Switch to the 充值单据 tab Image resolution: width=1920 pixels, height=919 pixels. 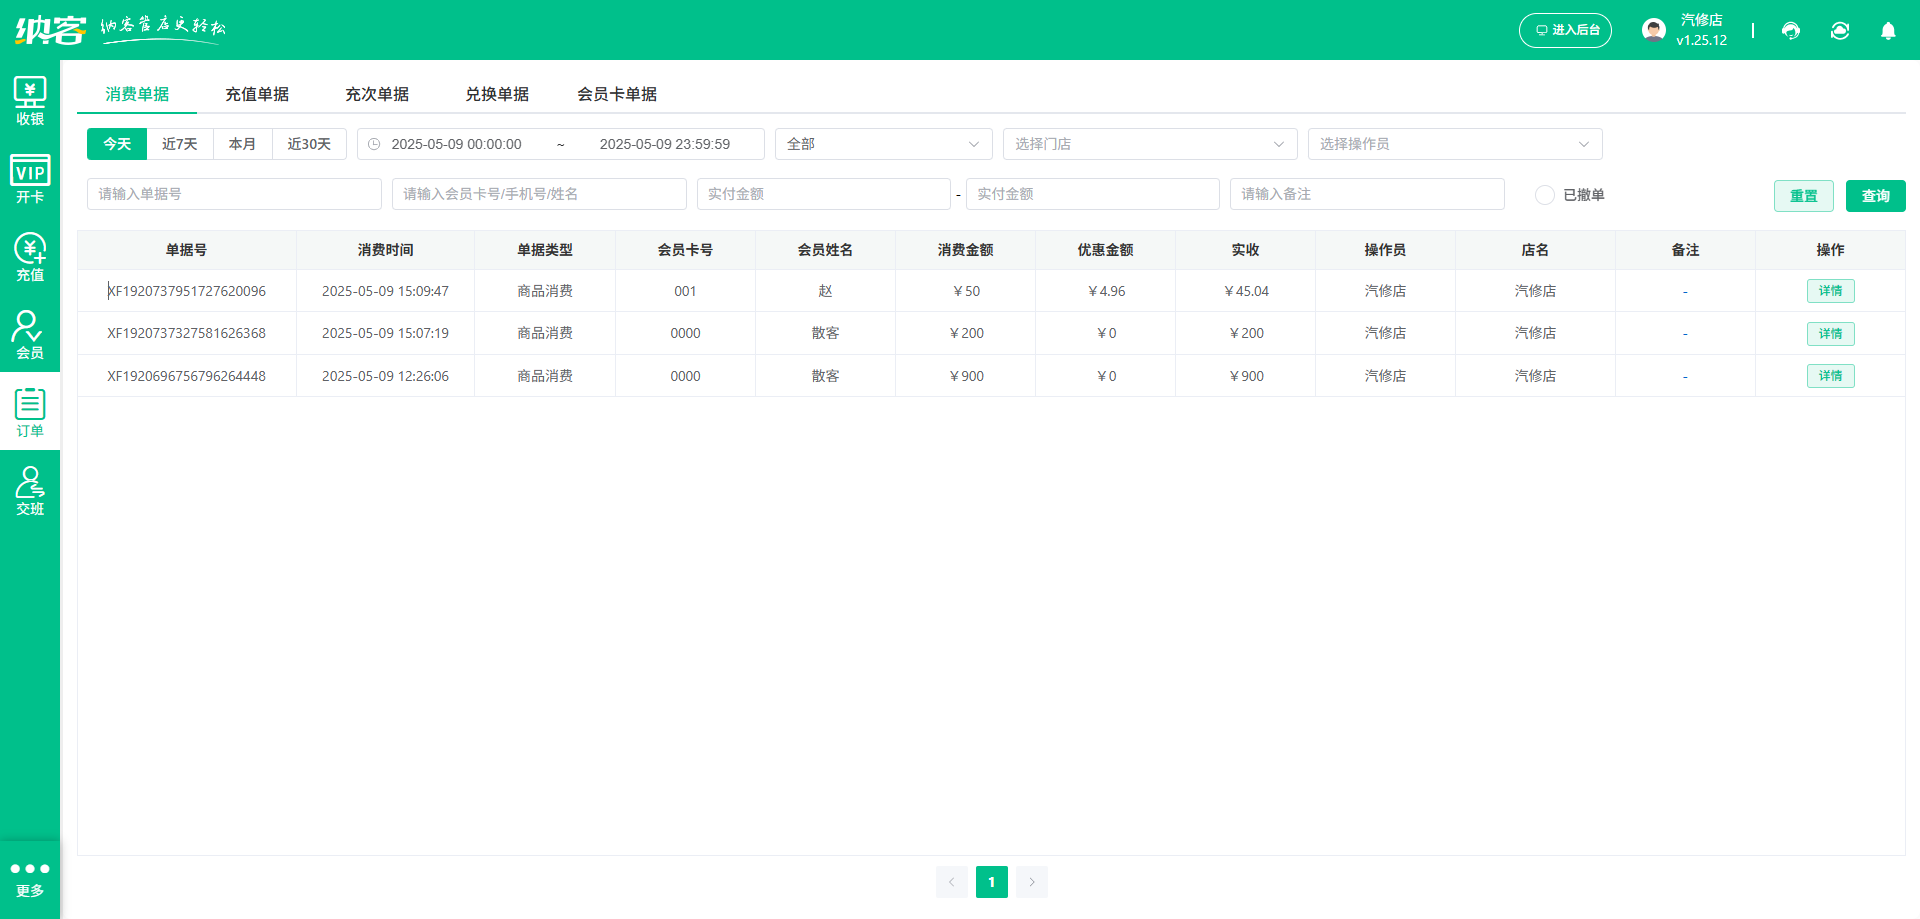click(257, 94)
